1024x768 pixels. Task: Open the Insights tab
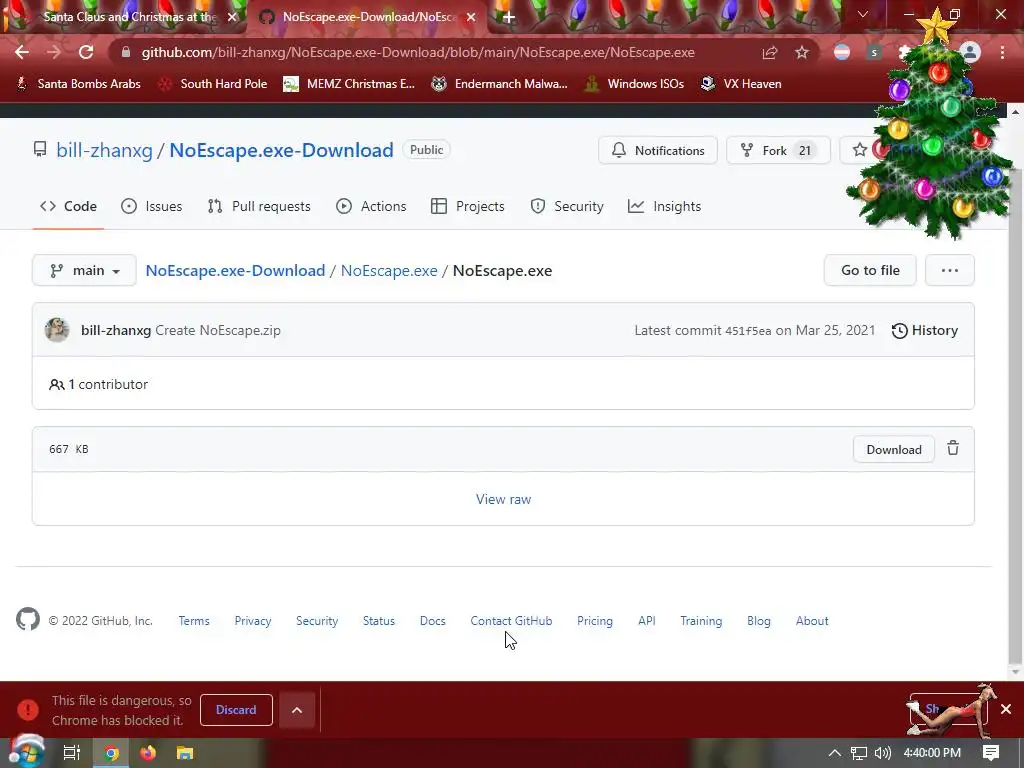[x=664, y=206]
